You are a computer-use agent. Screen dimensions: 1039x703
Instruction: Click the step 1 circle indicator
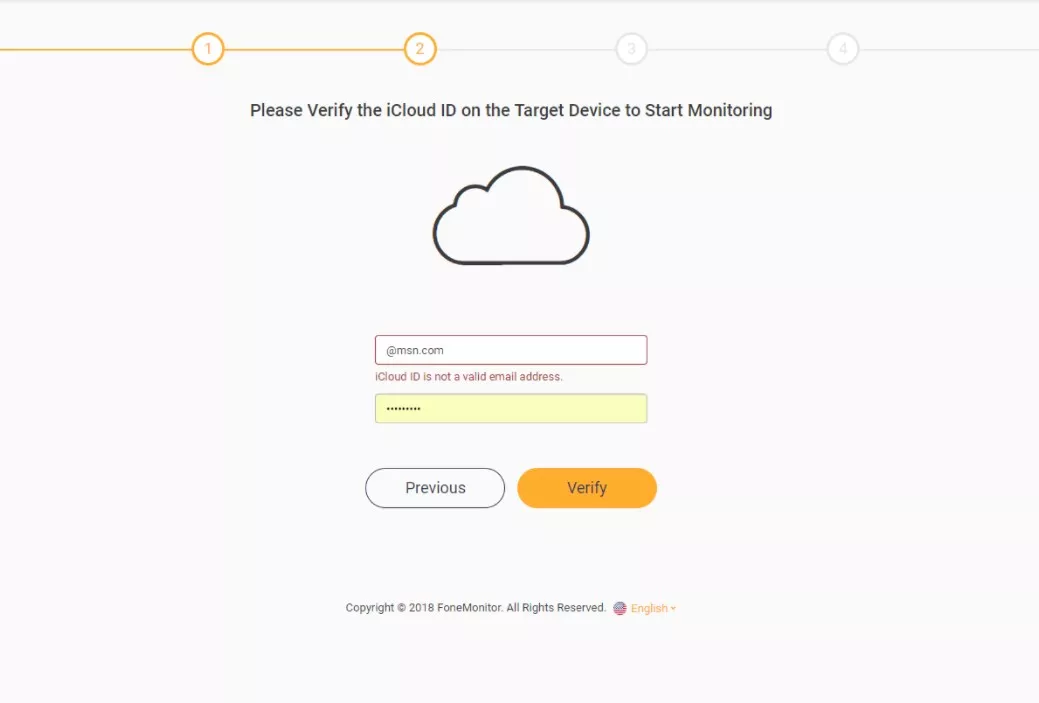208,49
